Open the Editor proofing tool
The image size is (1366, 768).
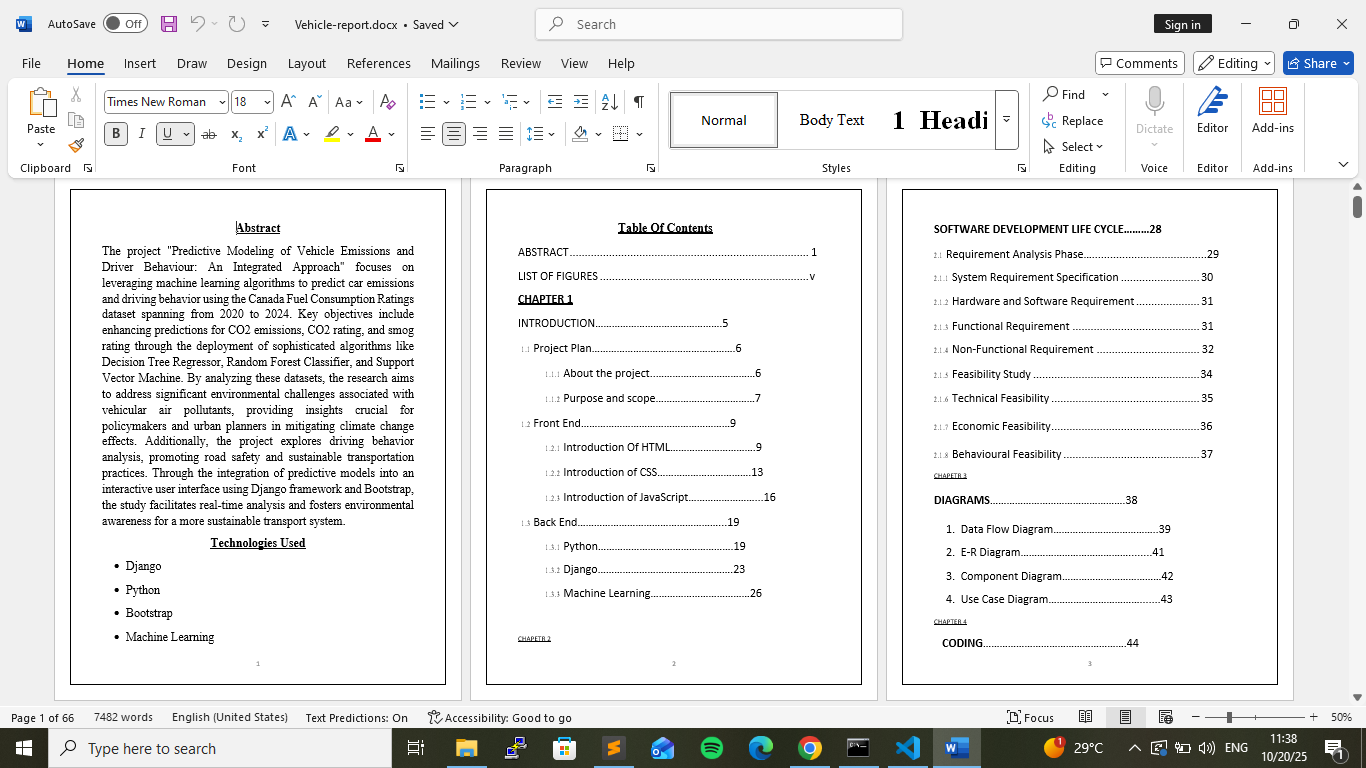click(1212, 110)
